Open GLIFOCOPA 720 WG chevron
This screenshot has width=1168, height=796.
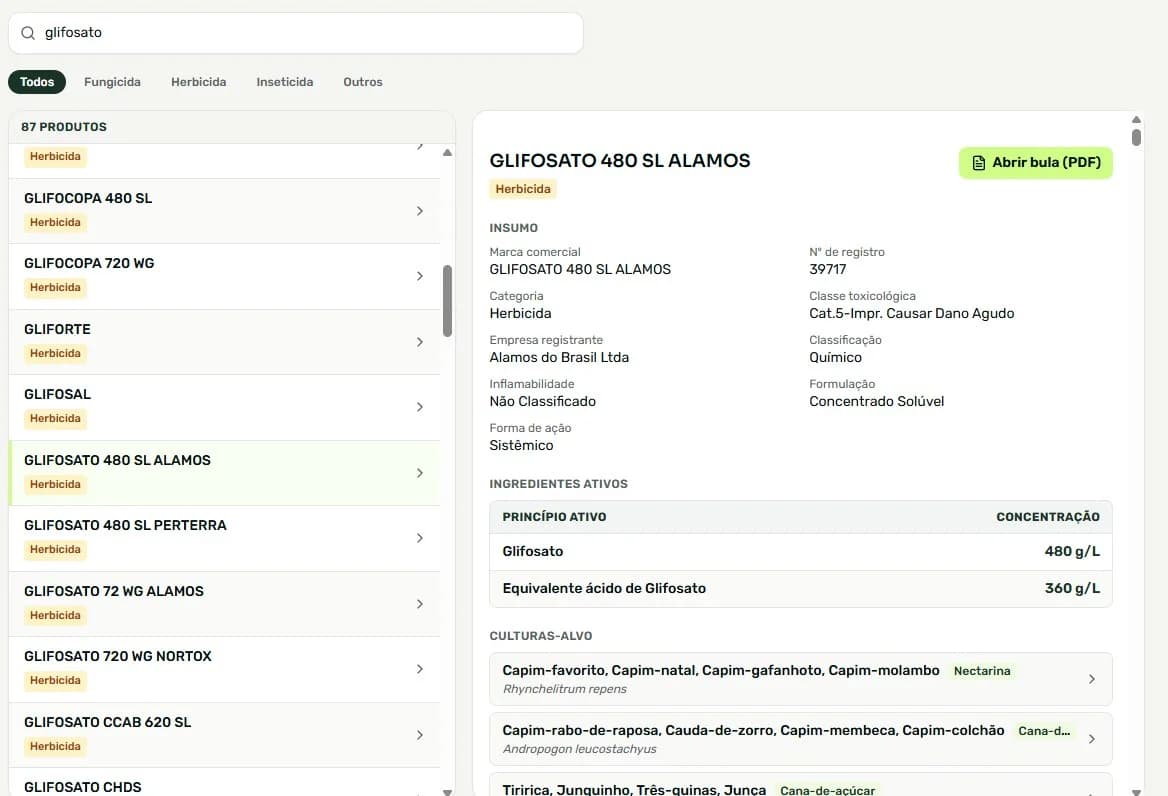420,276
